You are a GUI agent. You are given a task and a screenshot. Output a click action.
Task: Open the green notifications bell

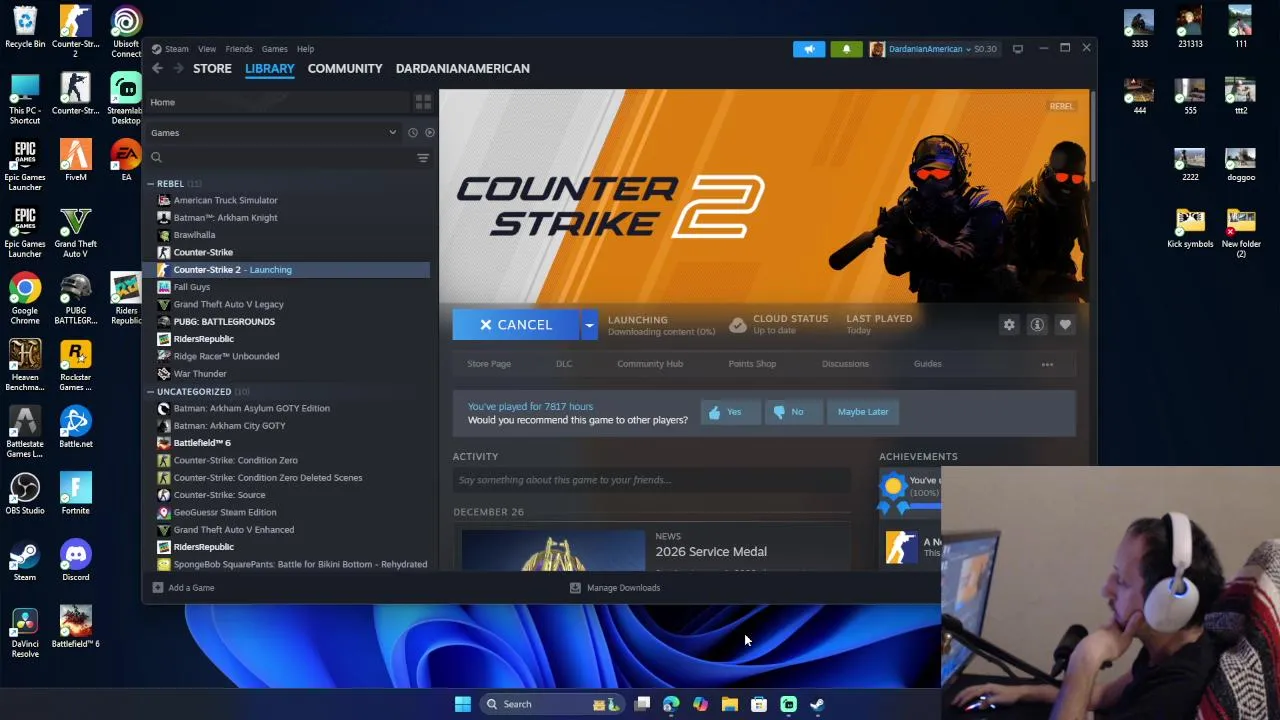846,49
